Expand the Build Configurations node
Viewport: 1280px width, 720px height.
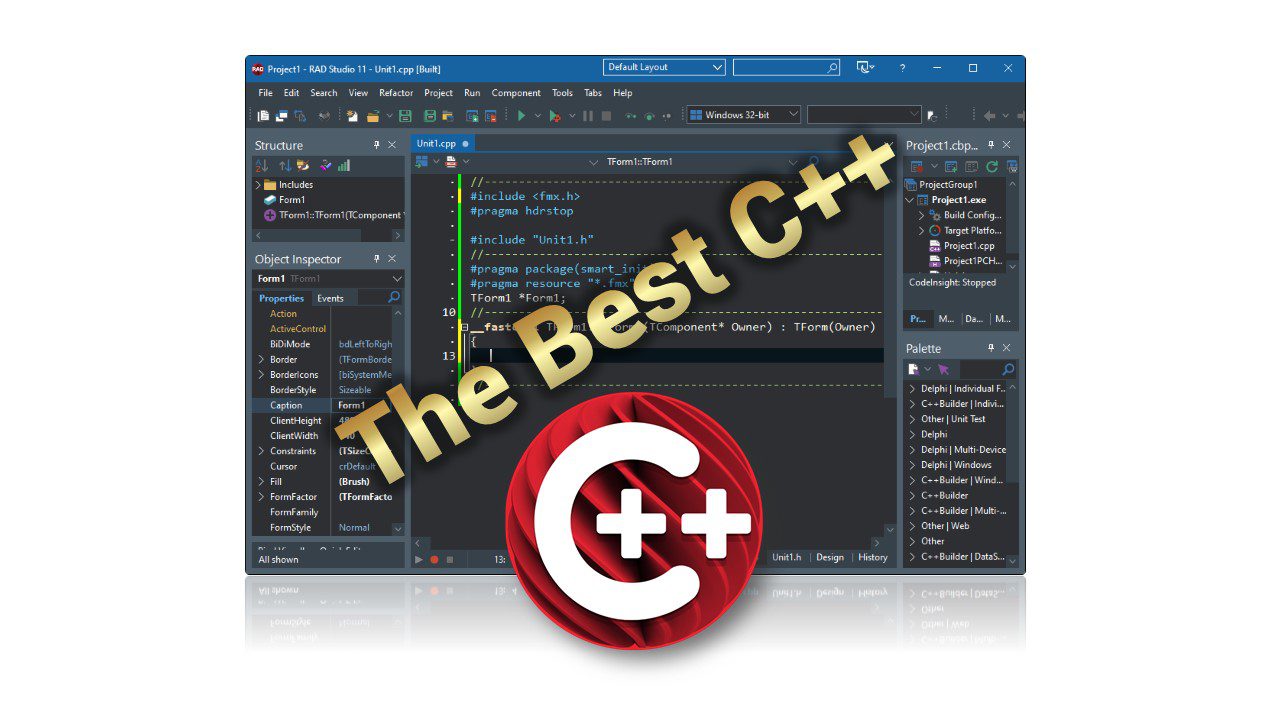pos(921,215)
